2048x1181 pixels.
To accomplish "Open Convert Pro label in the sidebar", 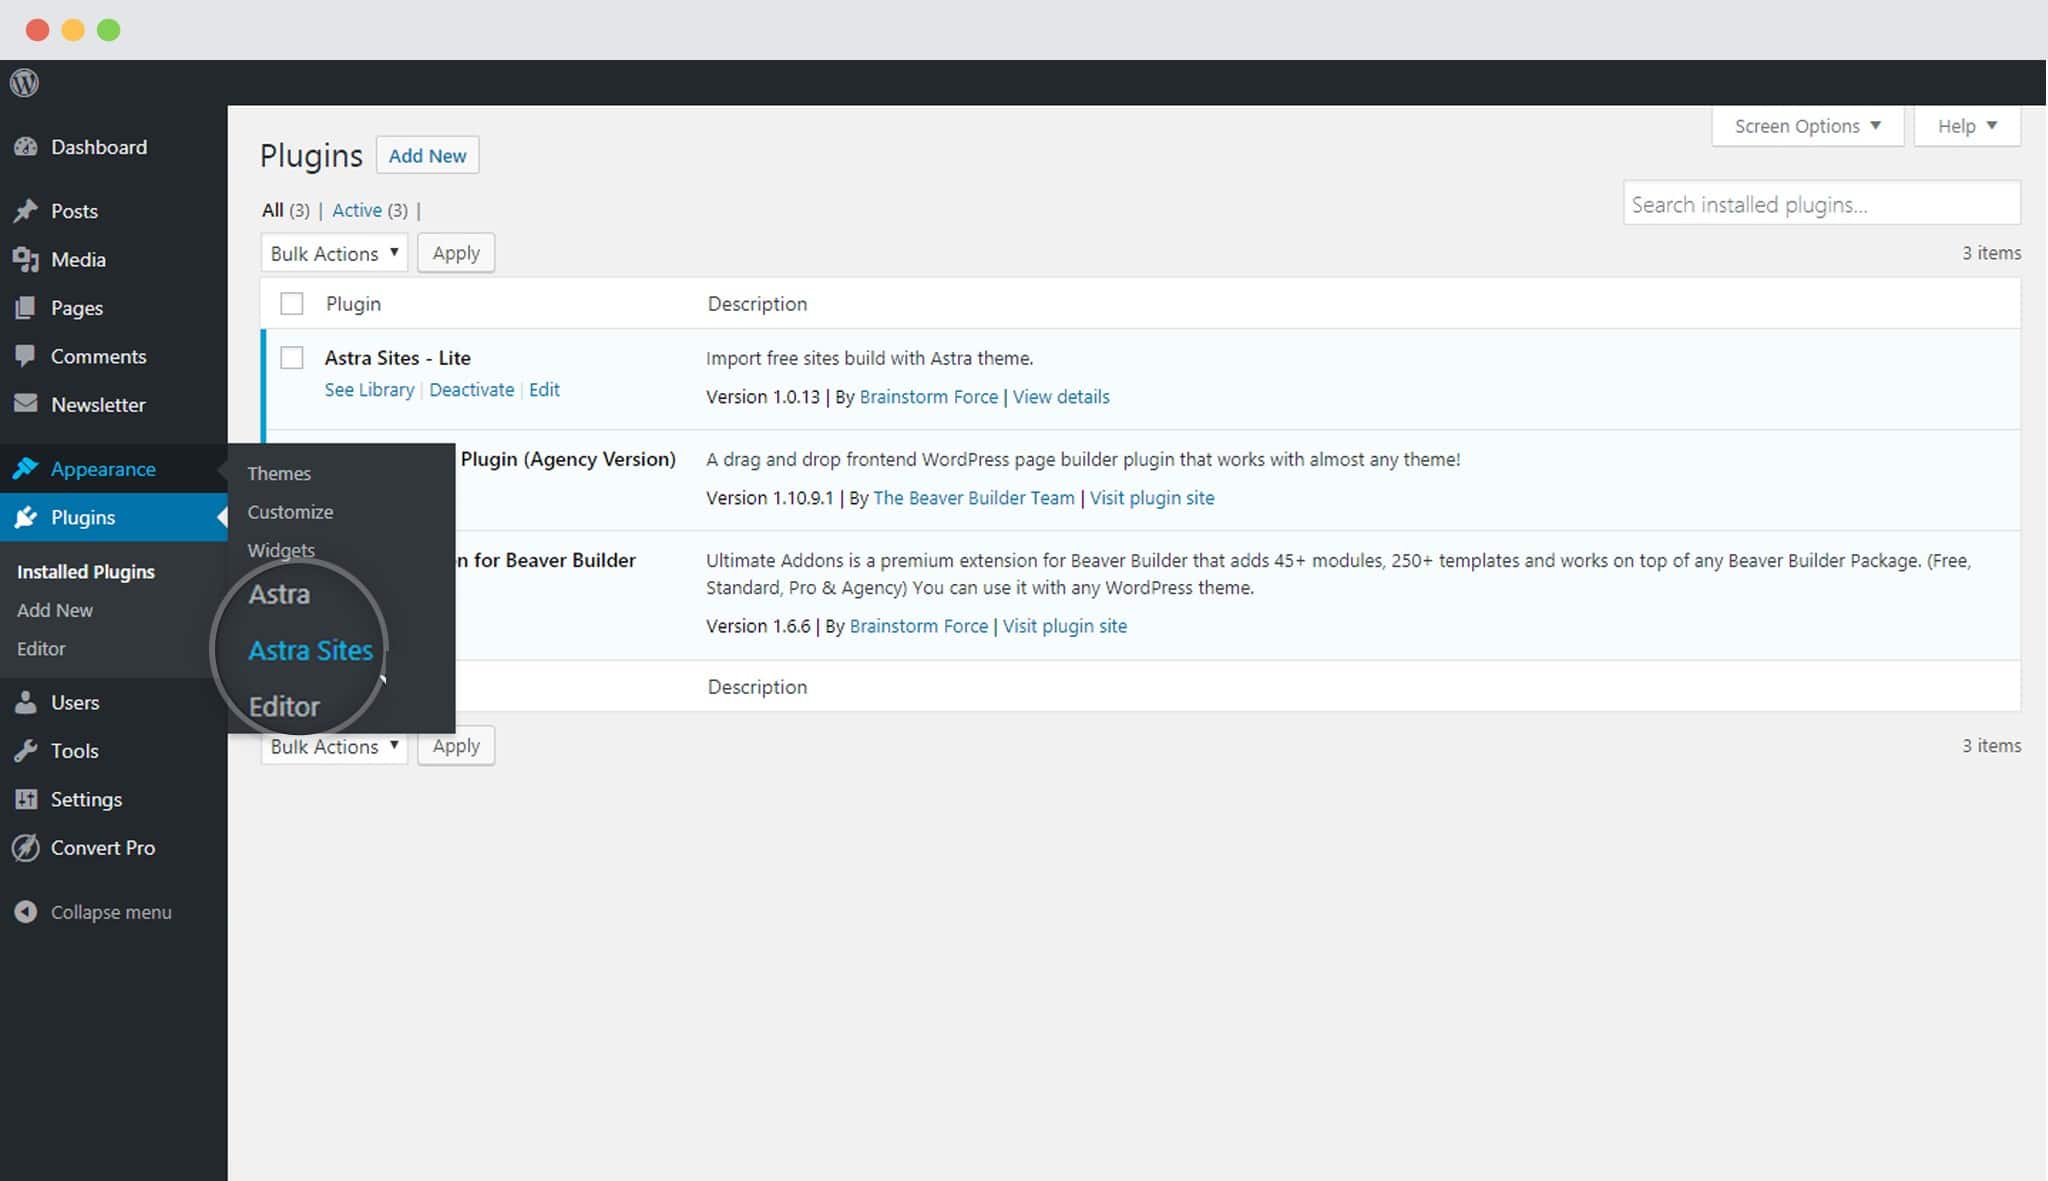I will [103, 848].
